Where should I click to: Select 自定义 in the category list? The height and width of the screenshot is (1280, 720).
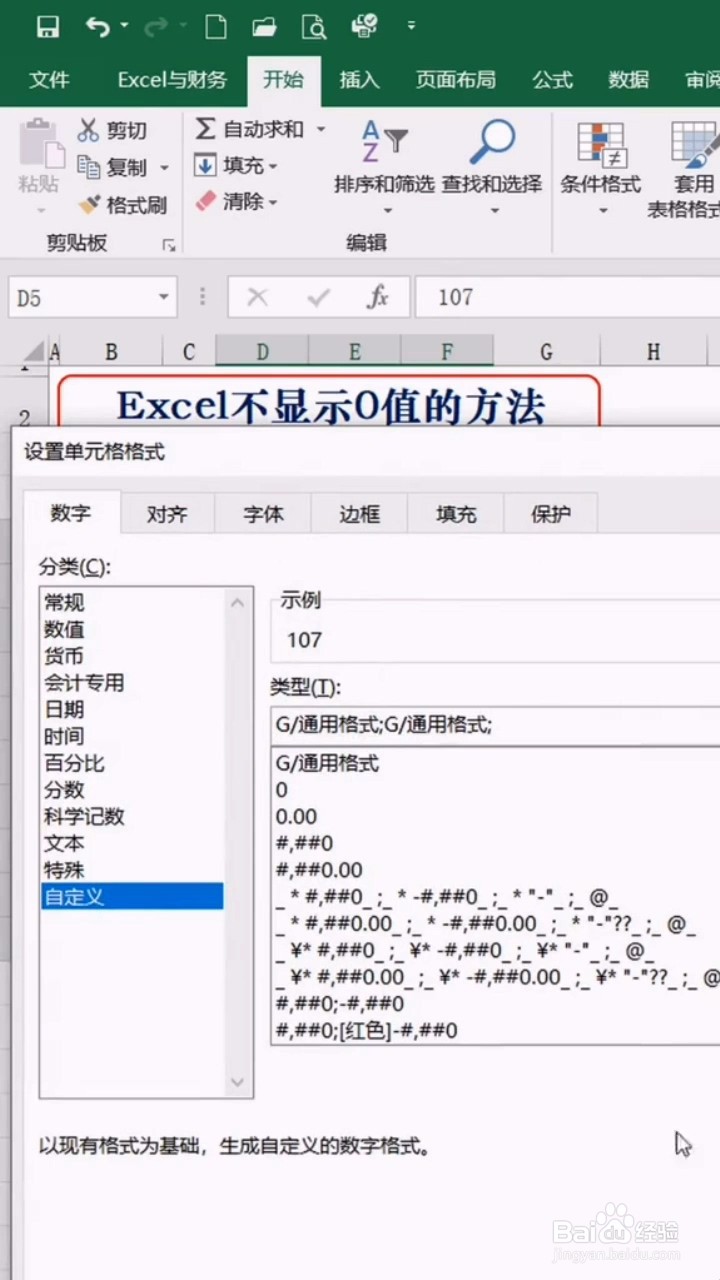pyautogui.click(x=132, y=897)
